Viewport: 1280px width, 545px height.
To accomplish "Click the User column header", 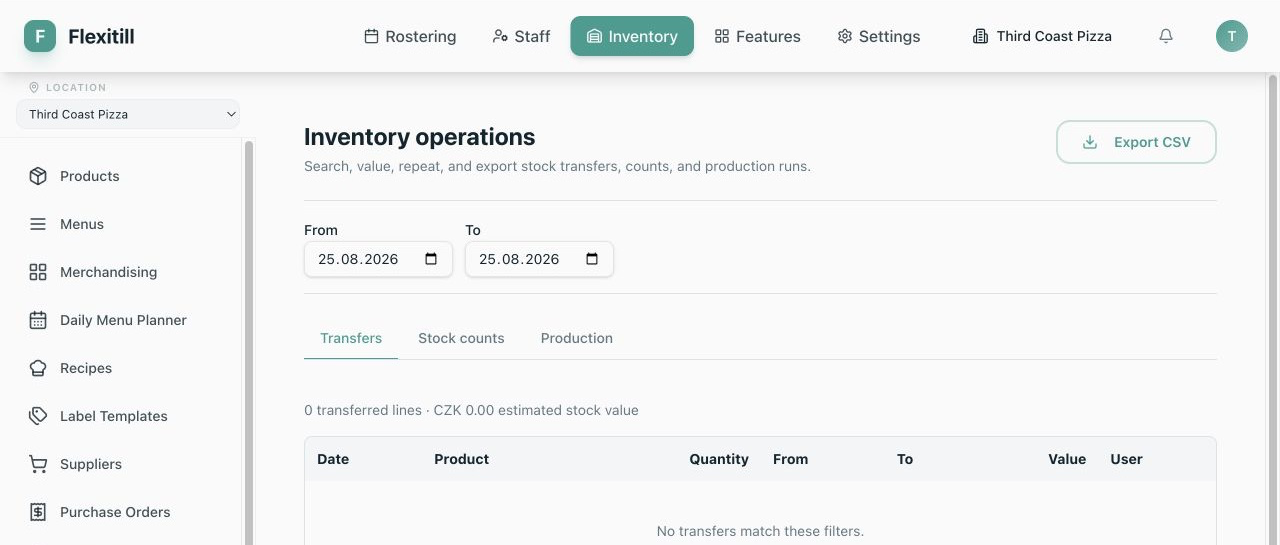I will 1126,459.
